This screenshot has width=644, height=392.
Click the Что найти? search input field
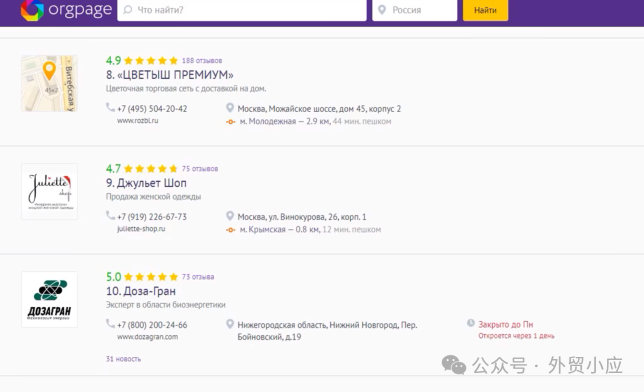(x=242, y=10)
